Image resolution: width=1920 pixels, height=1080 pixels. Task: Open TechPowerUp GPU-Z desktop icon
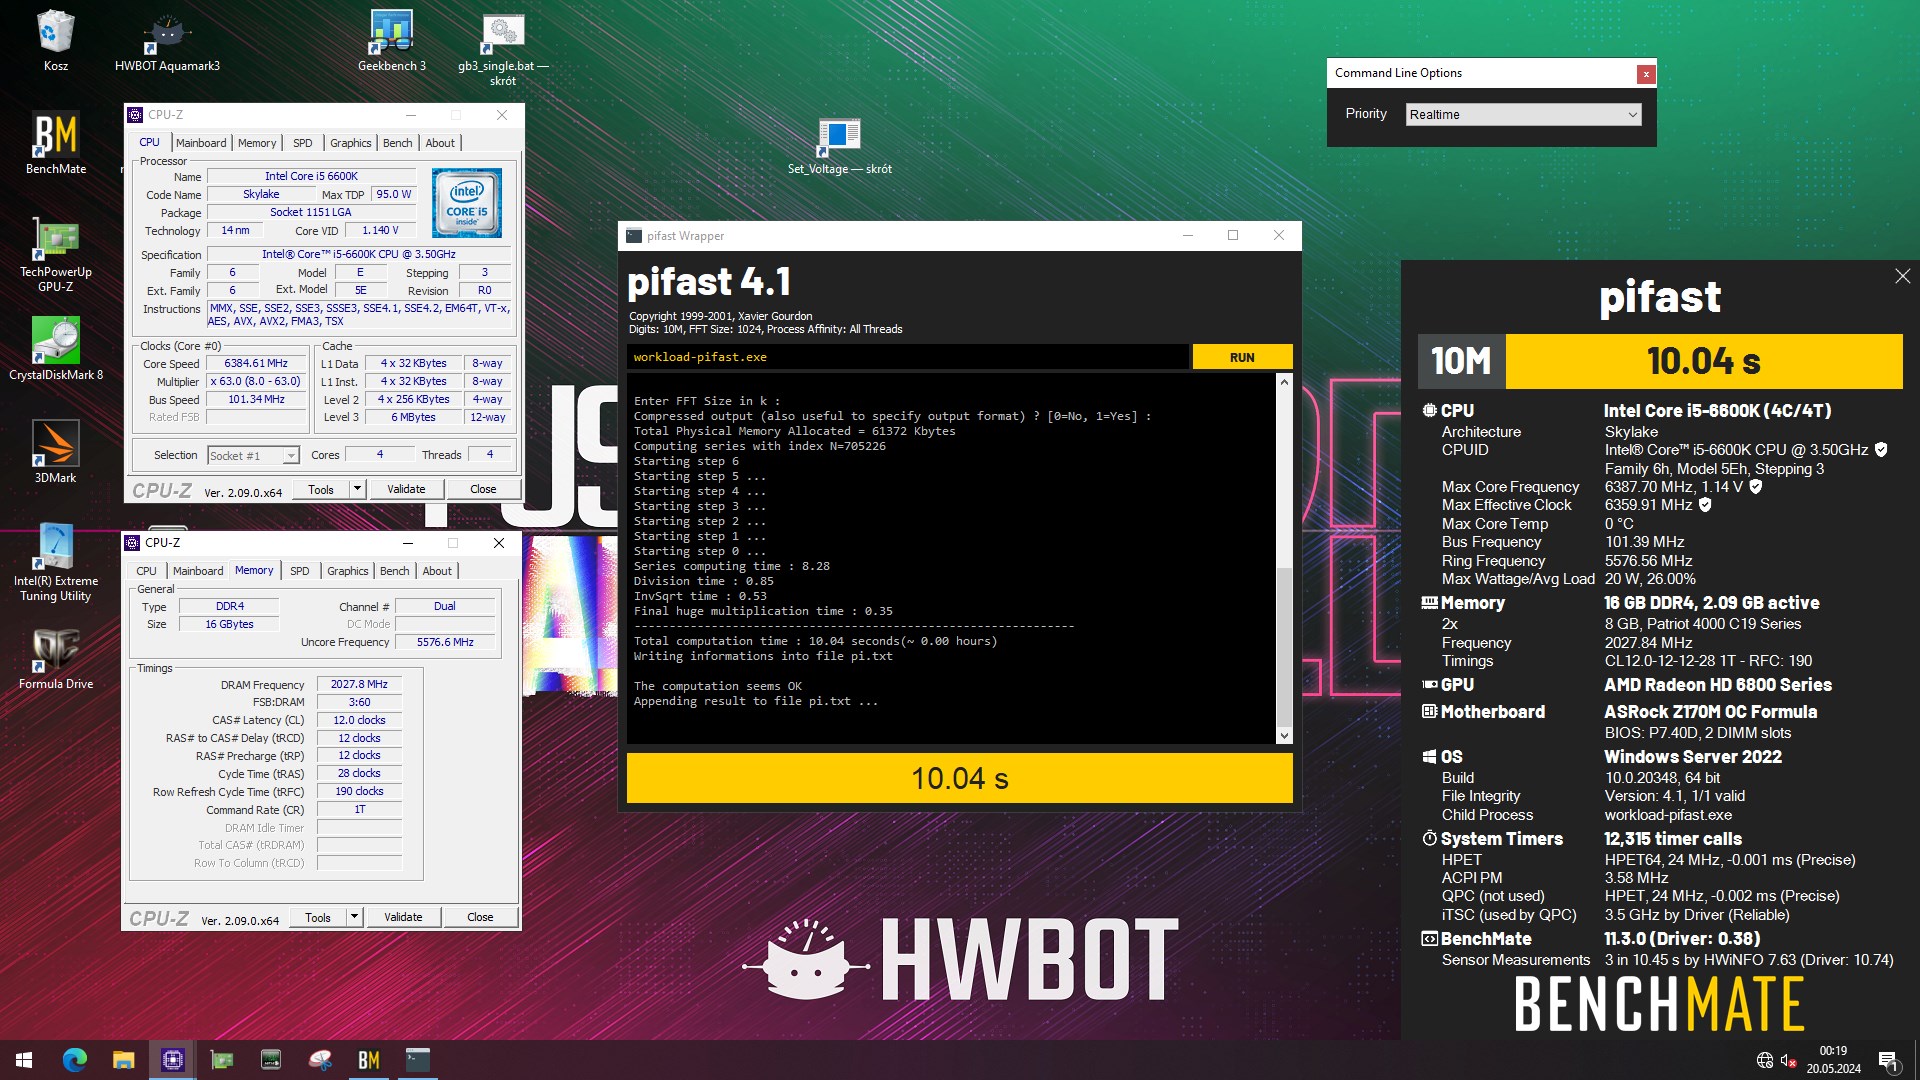[x=56, y=254]
